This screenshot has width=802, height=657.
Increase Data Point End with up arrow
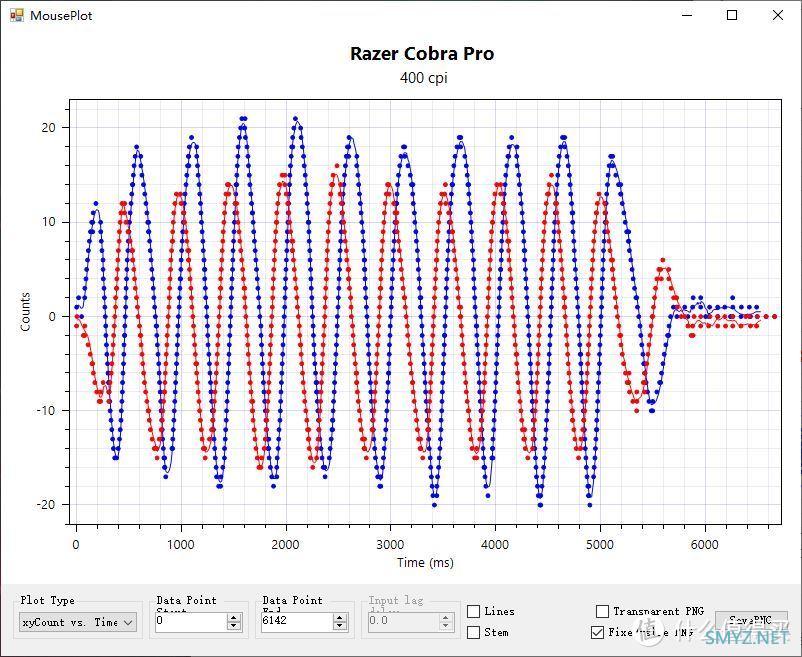click(340, 618)
